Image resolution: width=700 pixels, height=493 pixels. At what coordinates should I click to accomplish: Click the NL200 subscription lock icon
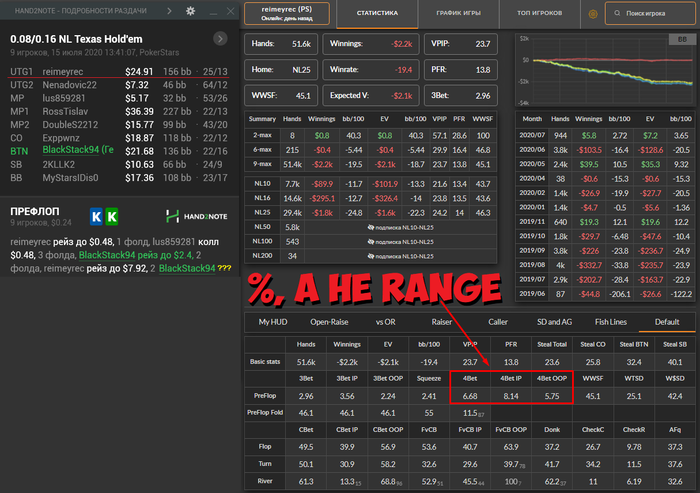pos(371,256)
